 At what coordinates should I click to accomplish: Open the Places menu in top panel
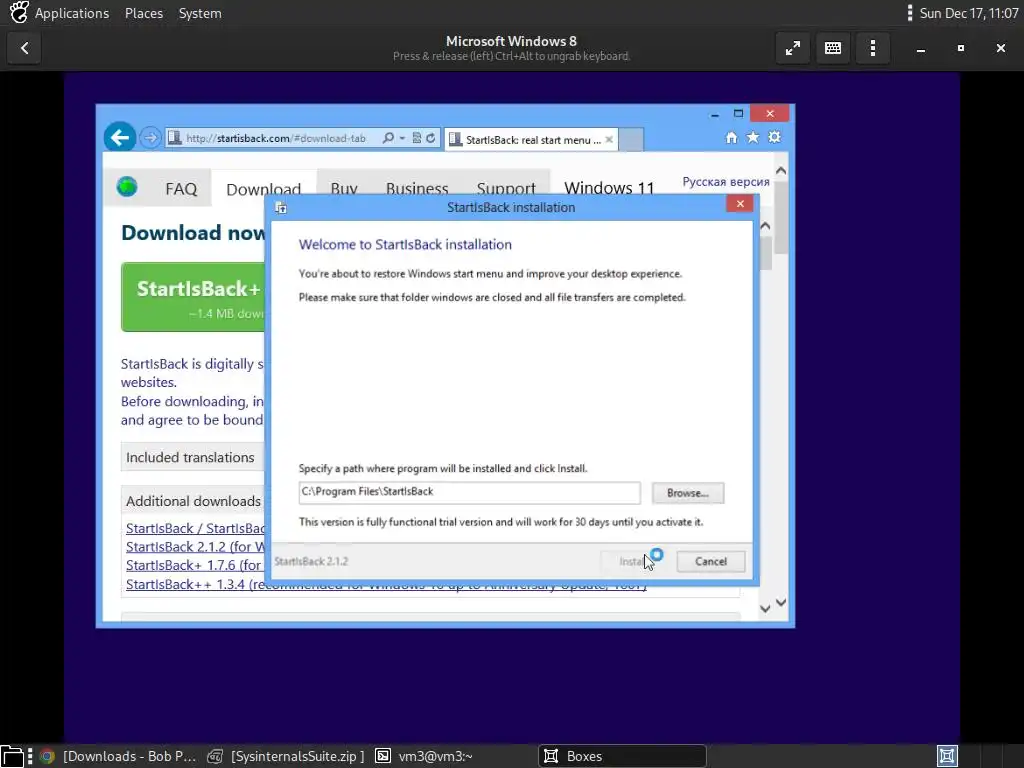144,13
